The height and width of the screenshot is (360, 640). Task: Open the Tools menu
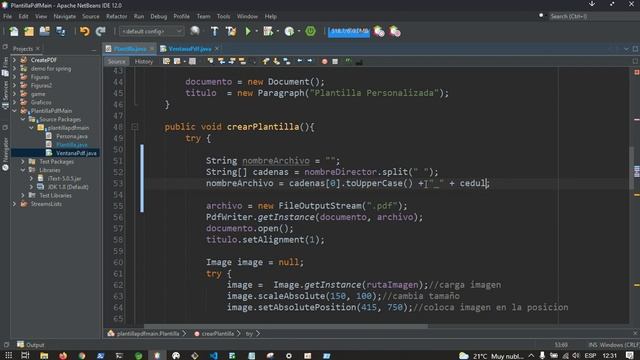pyautogui.click(x=223, y=16)
